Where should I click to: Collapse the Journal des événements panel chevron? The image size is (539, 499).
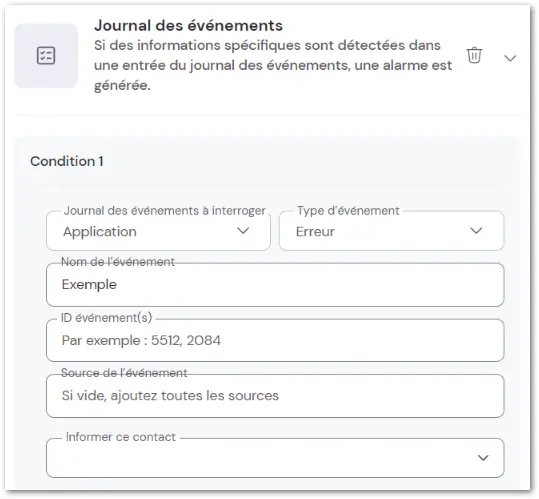tap(510, 58)
